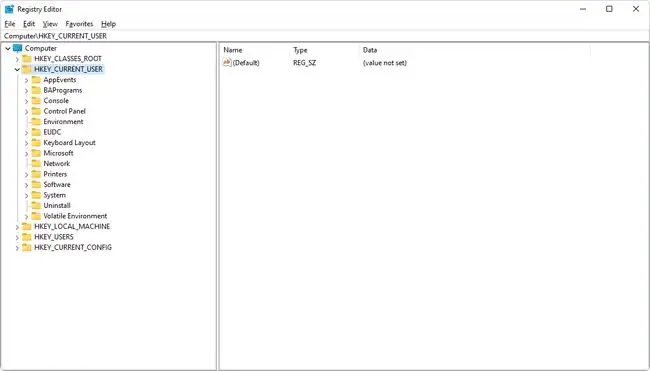The image size is (650, 371).
Task: Open the Favorites menu
Action: 79,24
